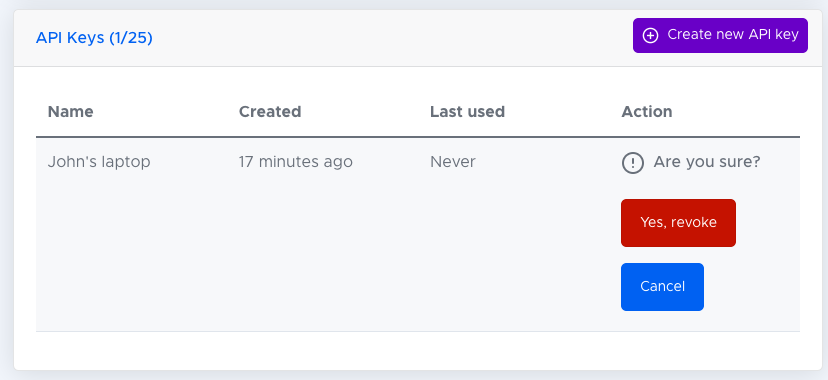Viewport: 828px width, 380px height.
Task: Click the exclamation warning icon beside Are you sure
Action: click(x=633, y=163)
